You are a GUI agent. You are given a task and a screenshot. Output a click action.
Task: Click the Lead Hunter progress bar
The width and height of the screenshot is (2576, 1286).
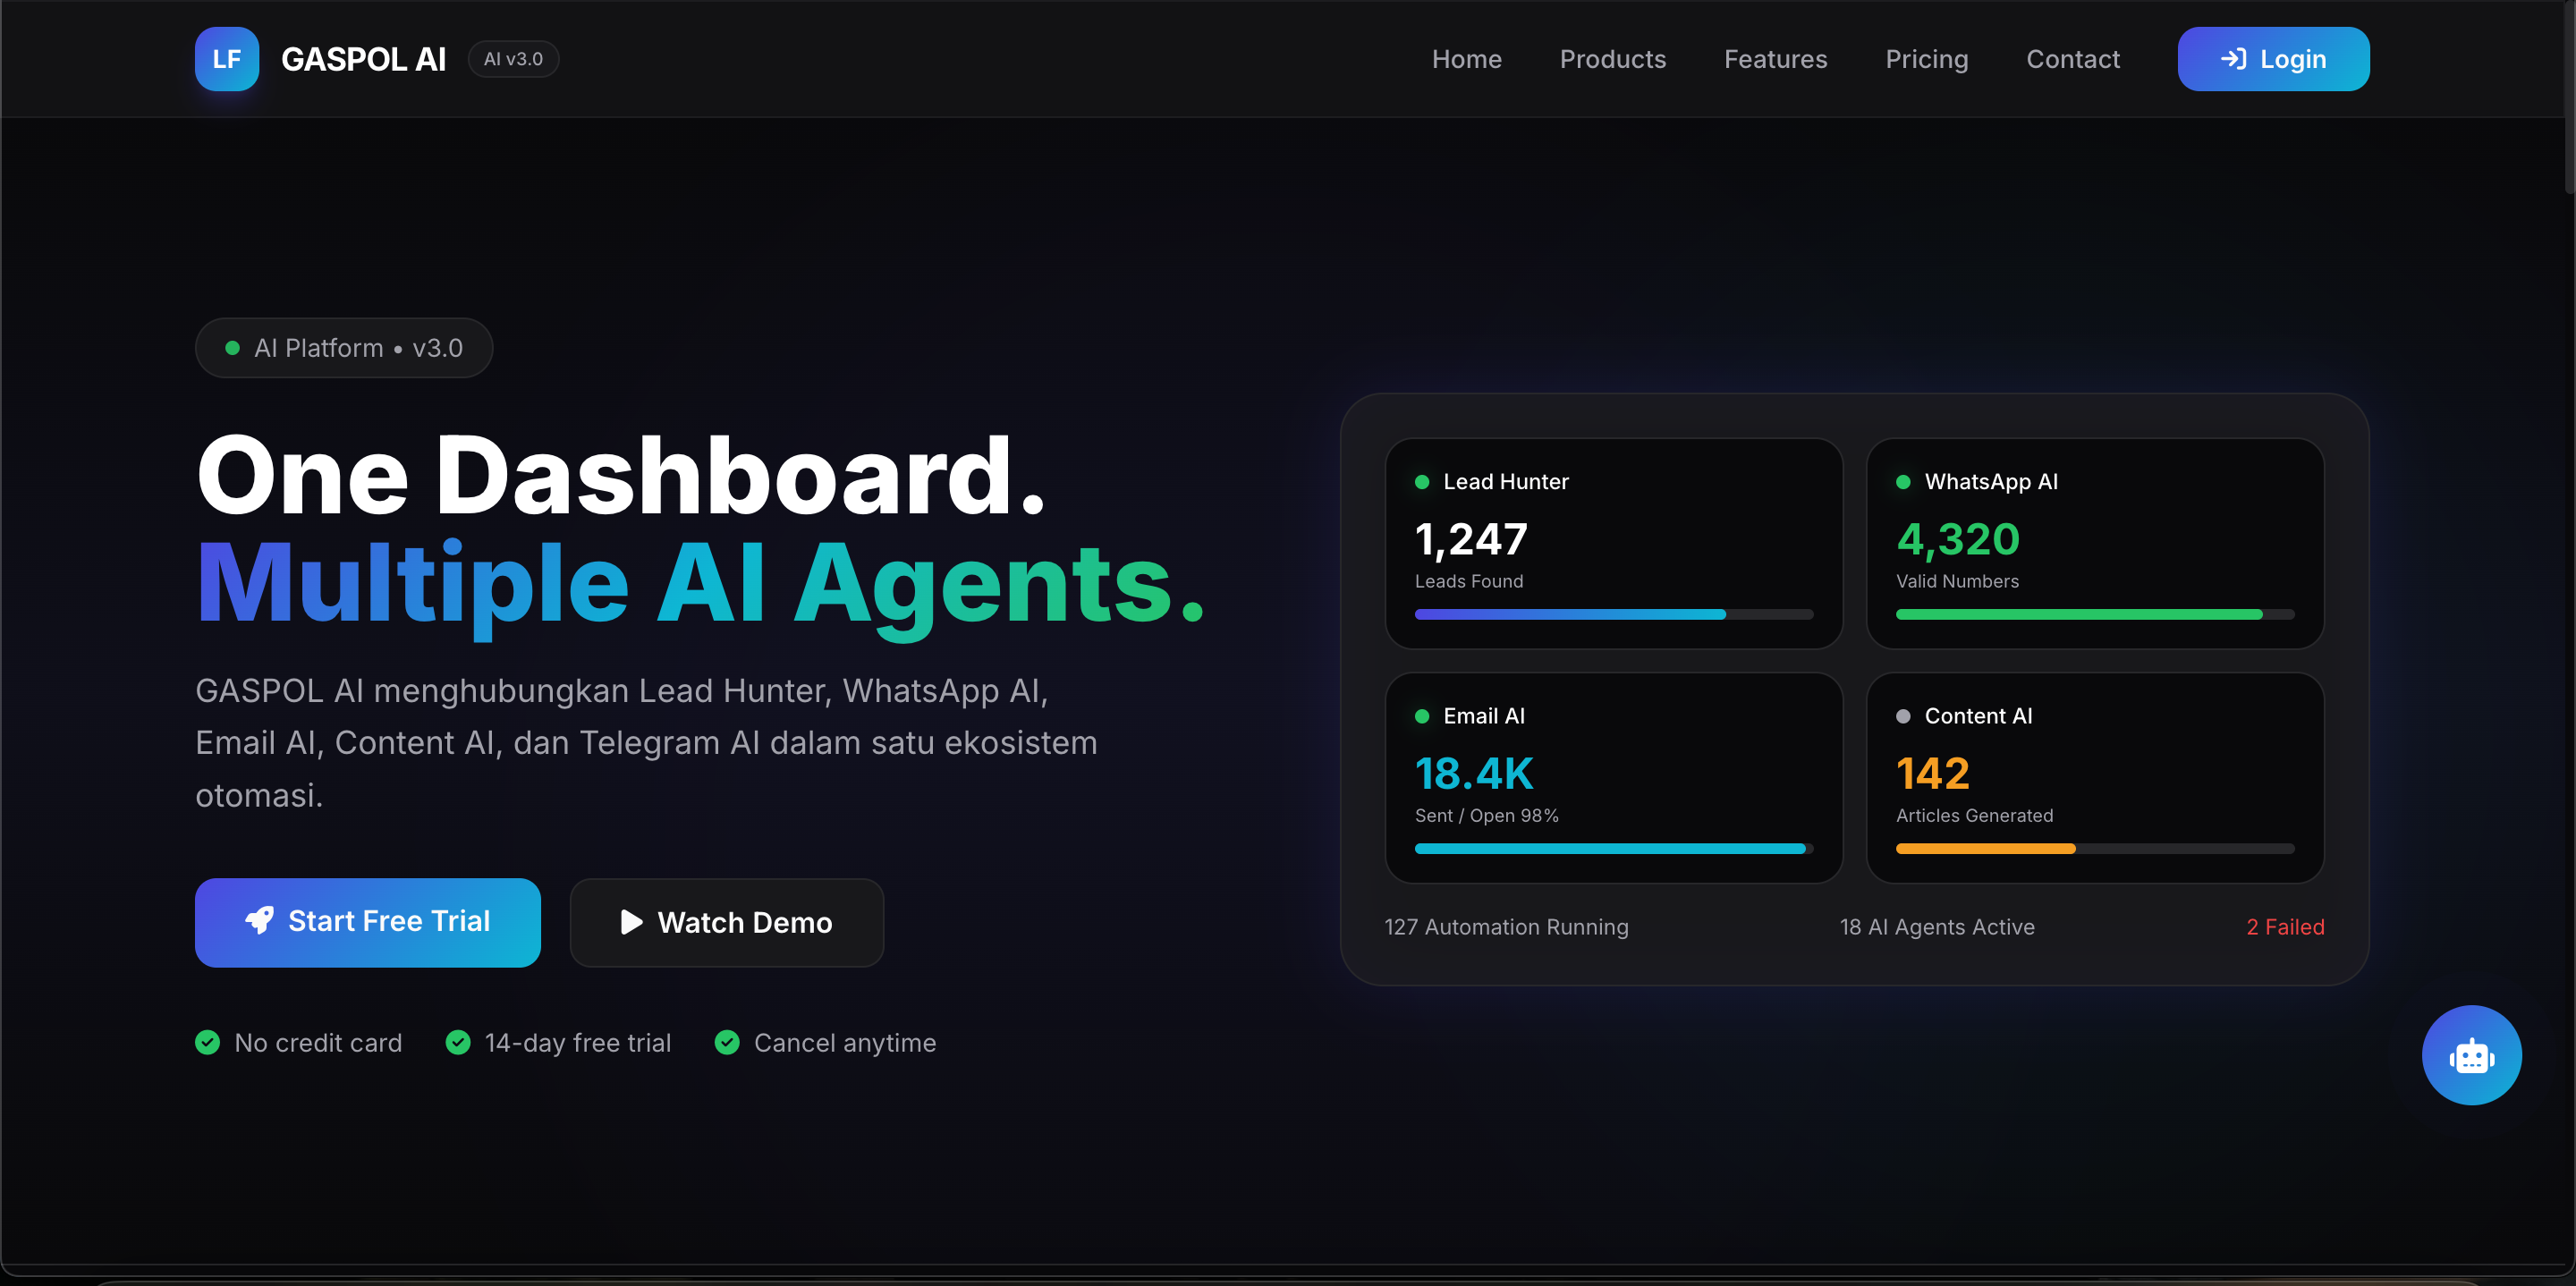(1614, 614)
